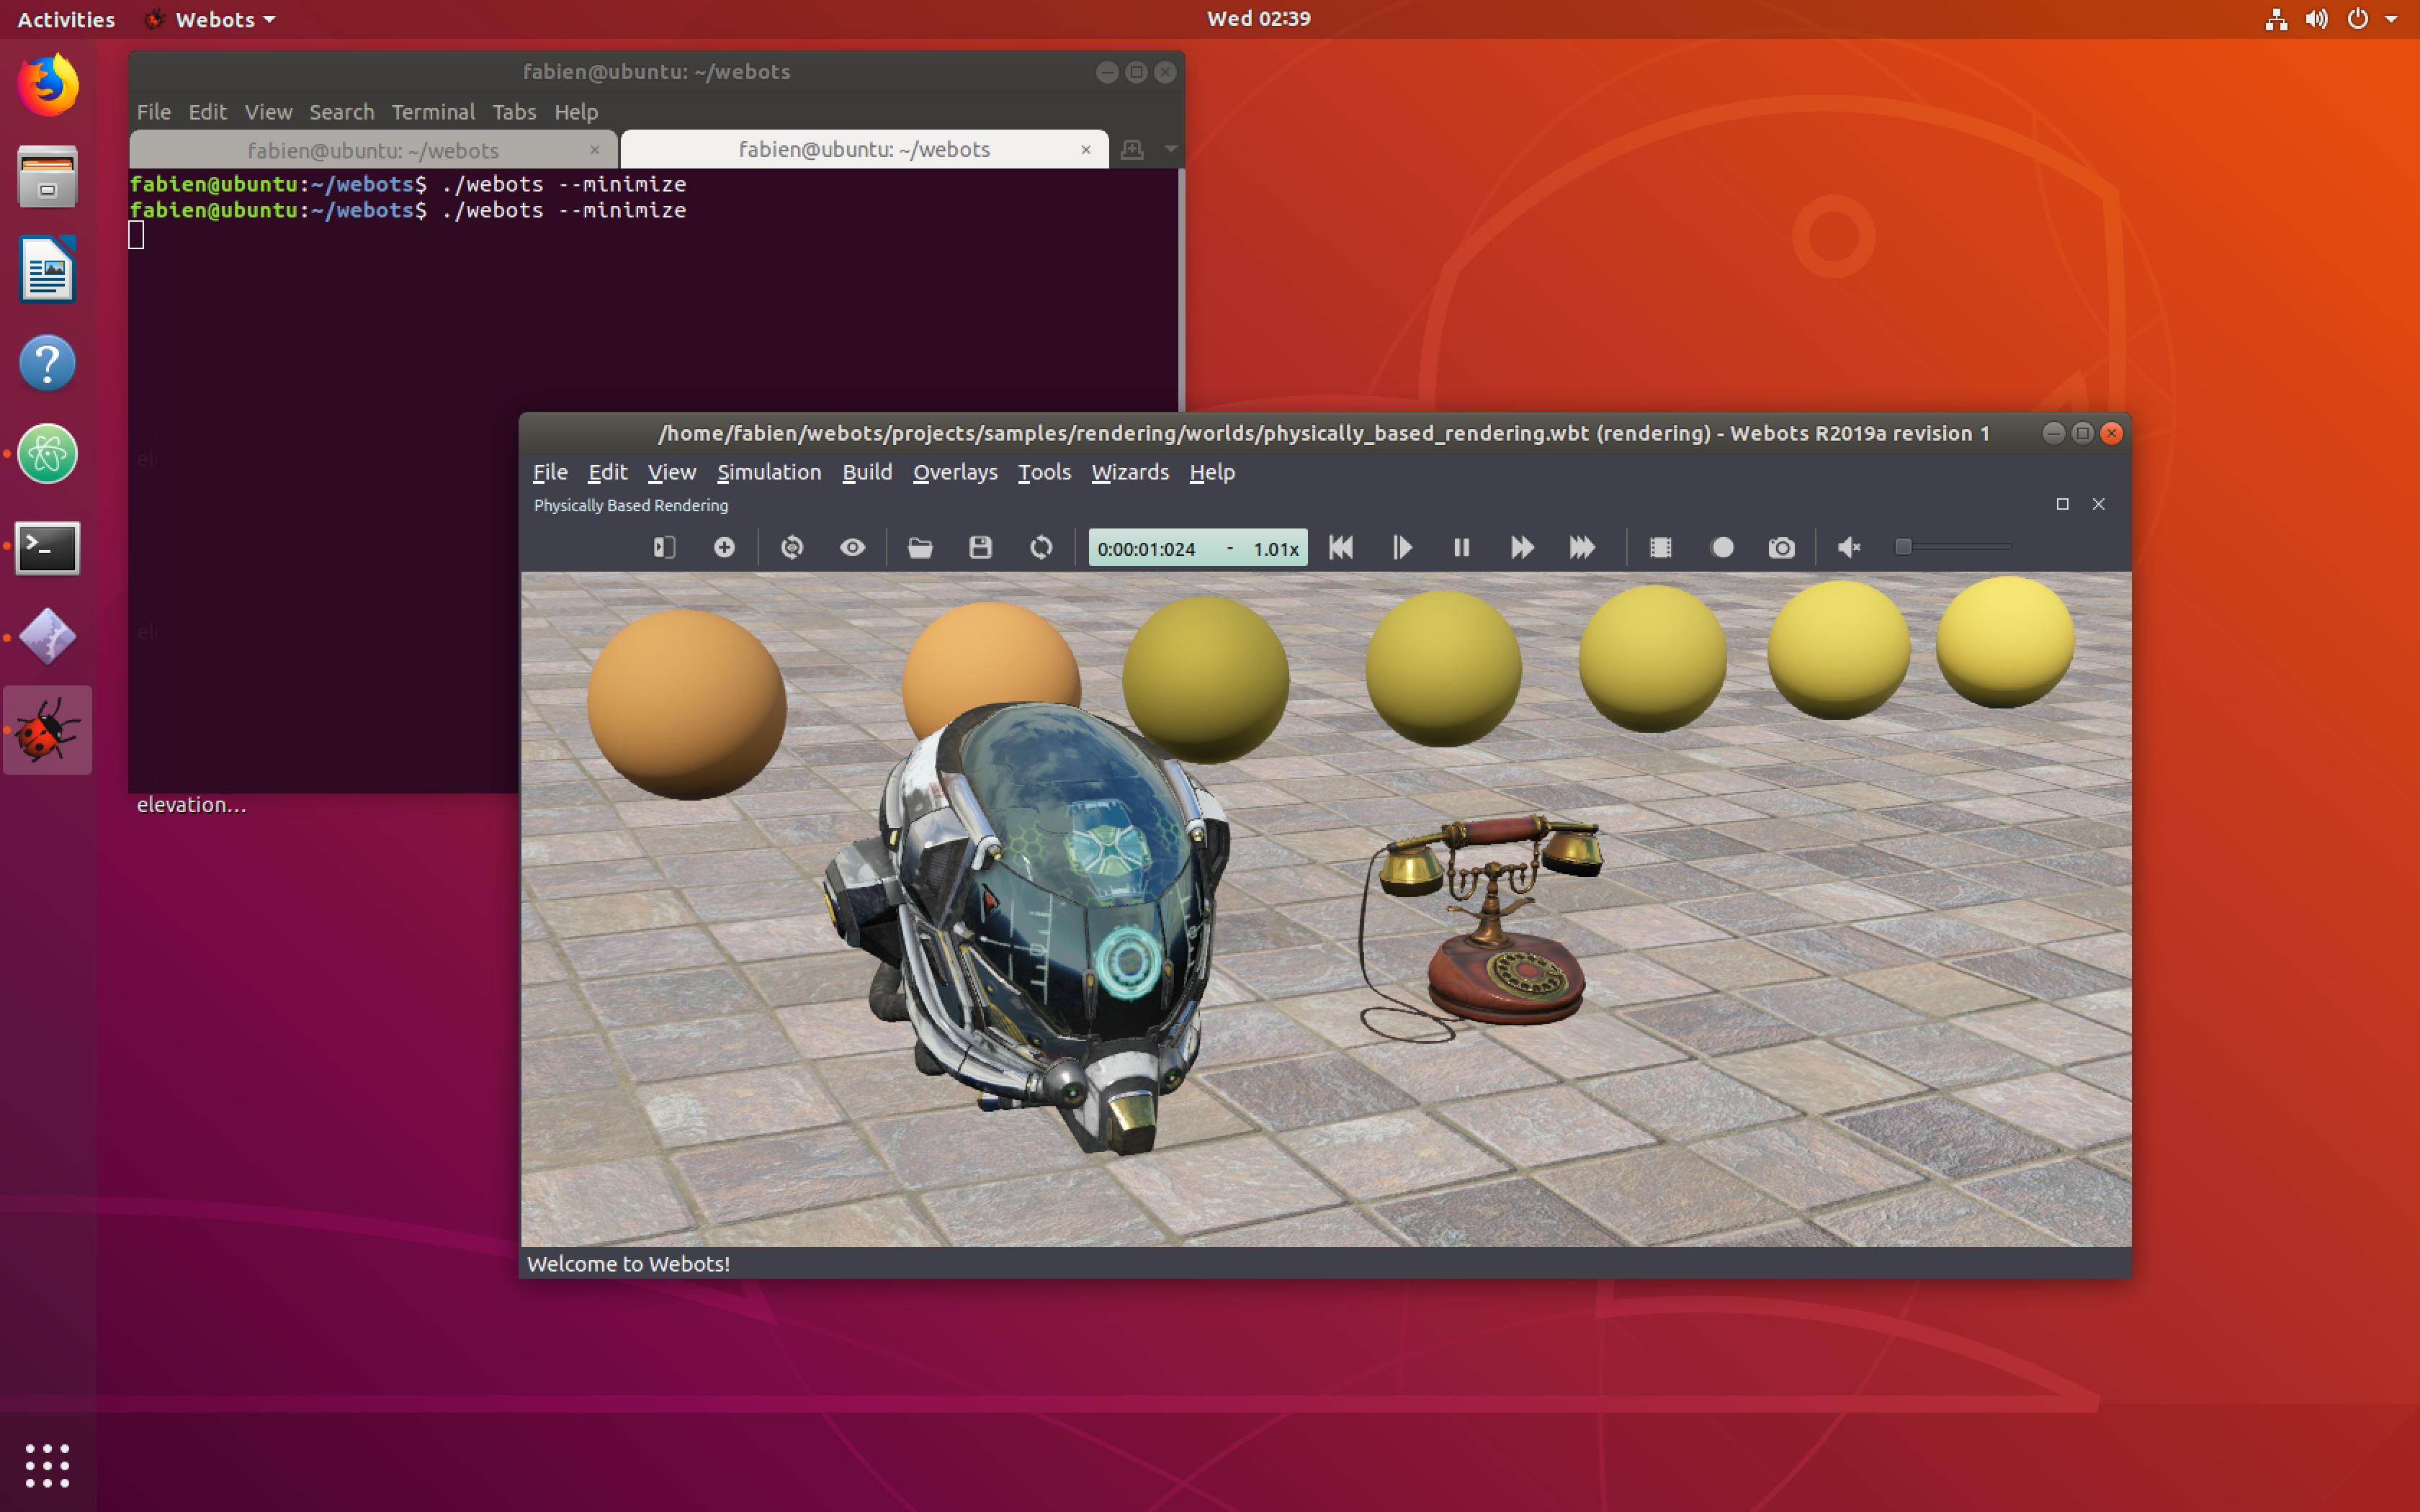Click the movie recording film icon
The image size is (2420, 1512).
coord(1660,547)
